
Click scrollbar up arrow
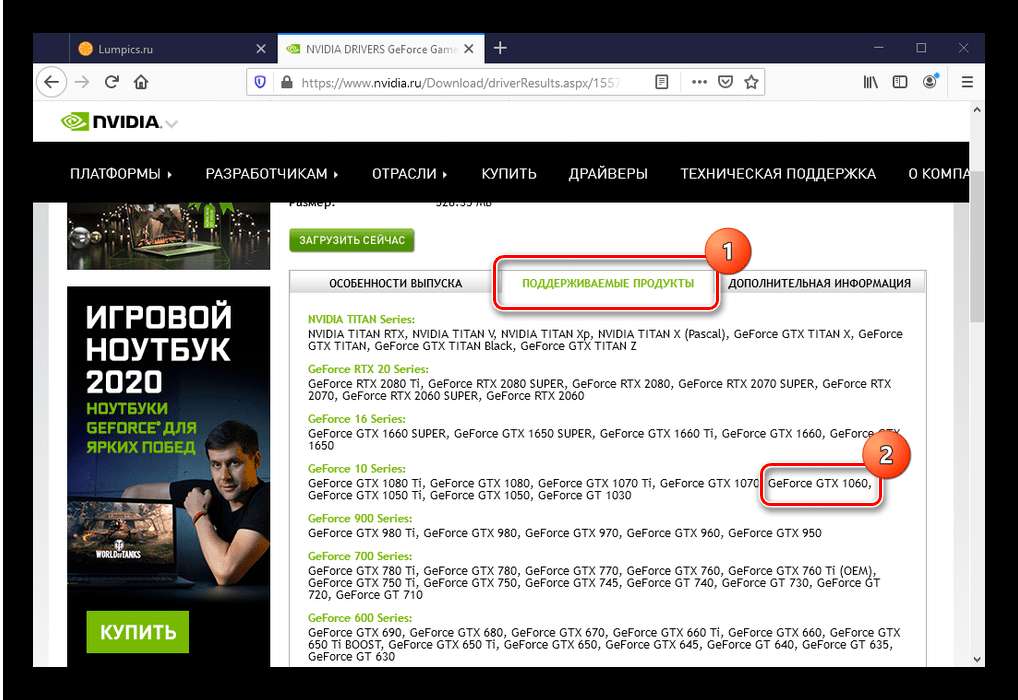(976, 110)
